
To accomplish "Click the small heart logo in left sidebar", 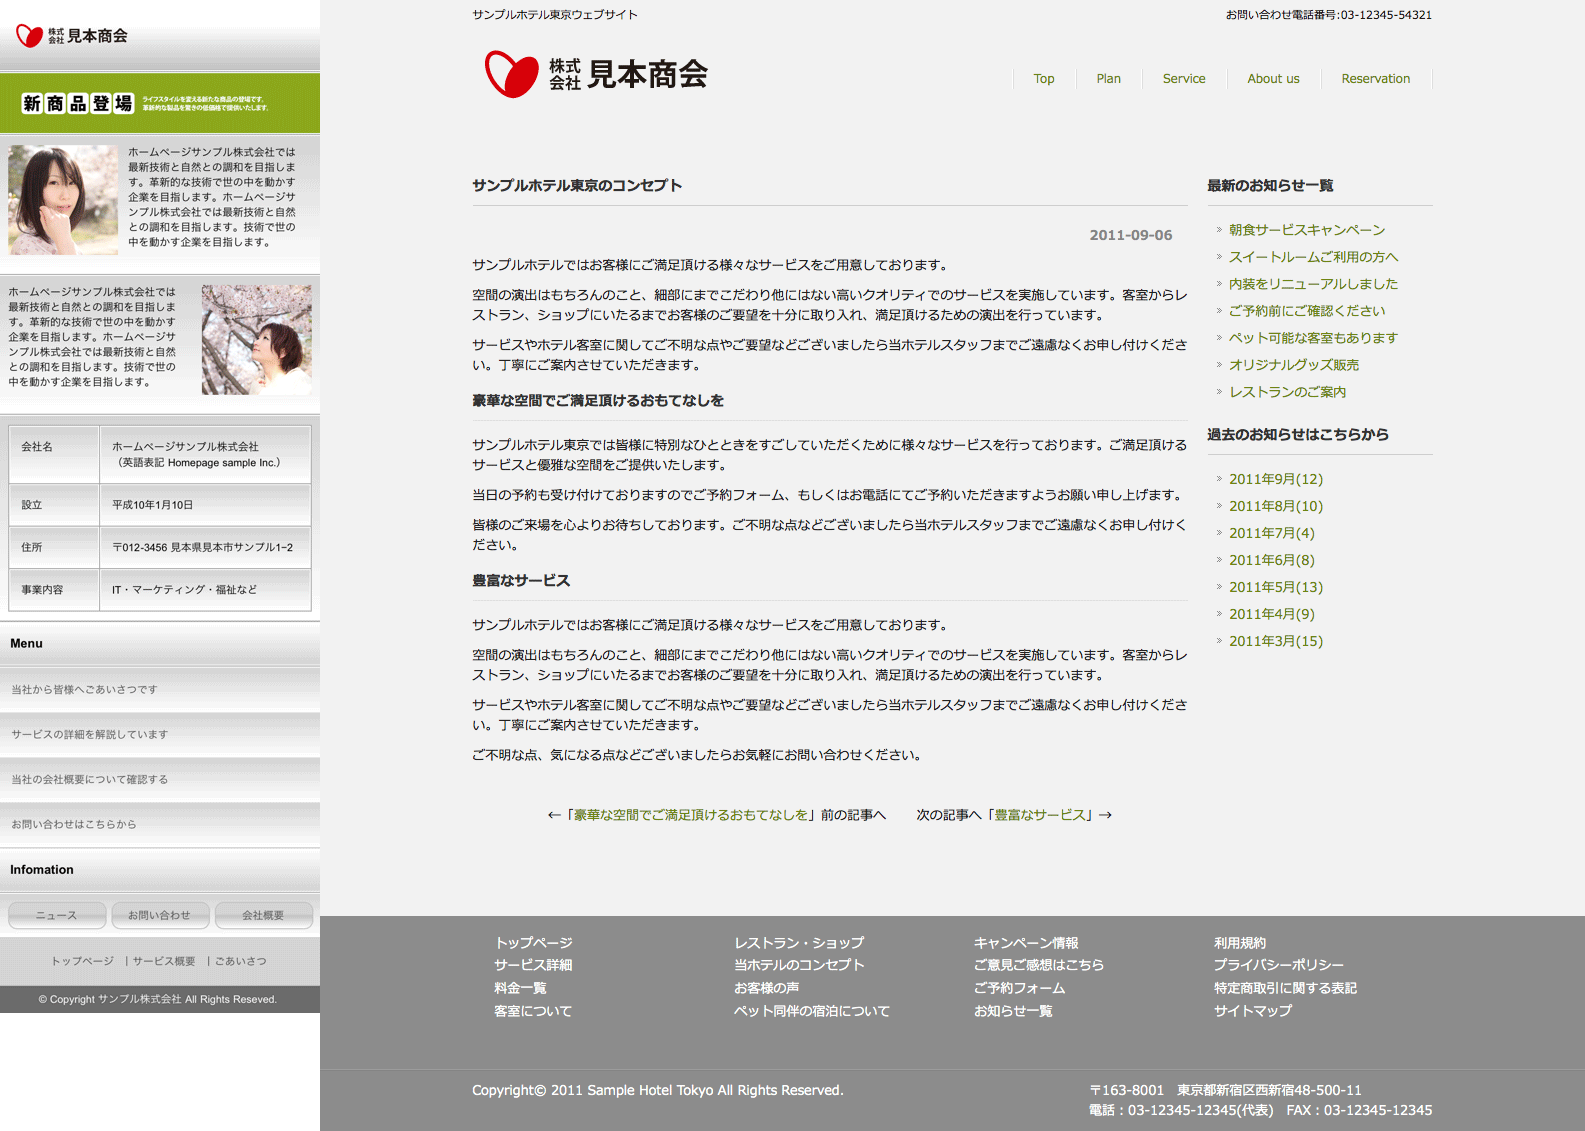I will [x=30, y=36].
